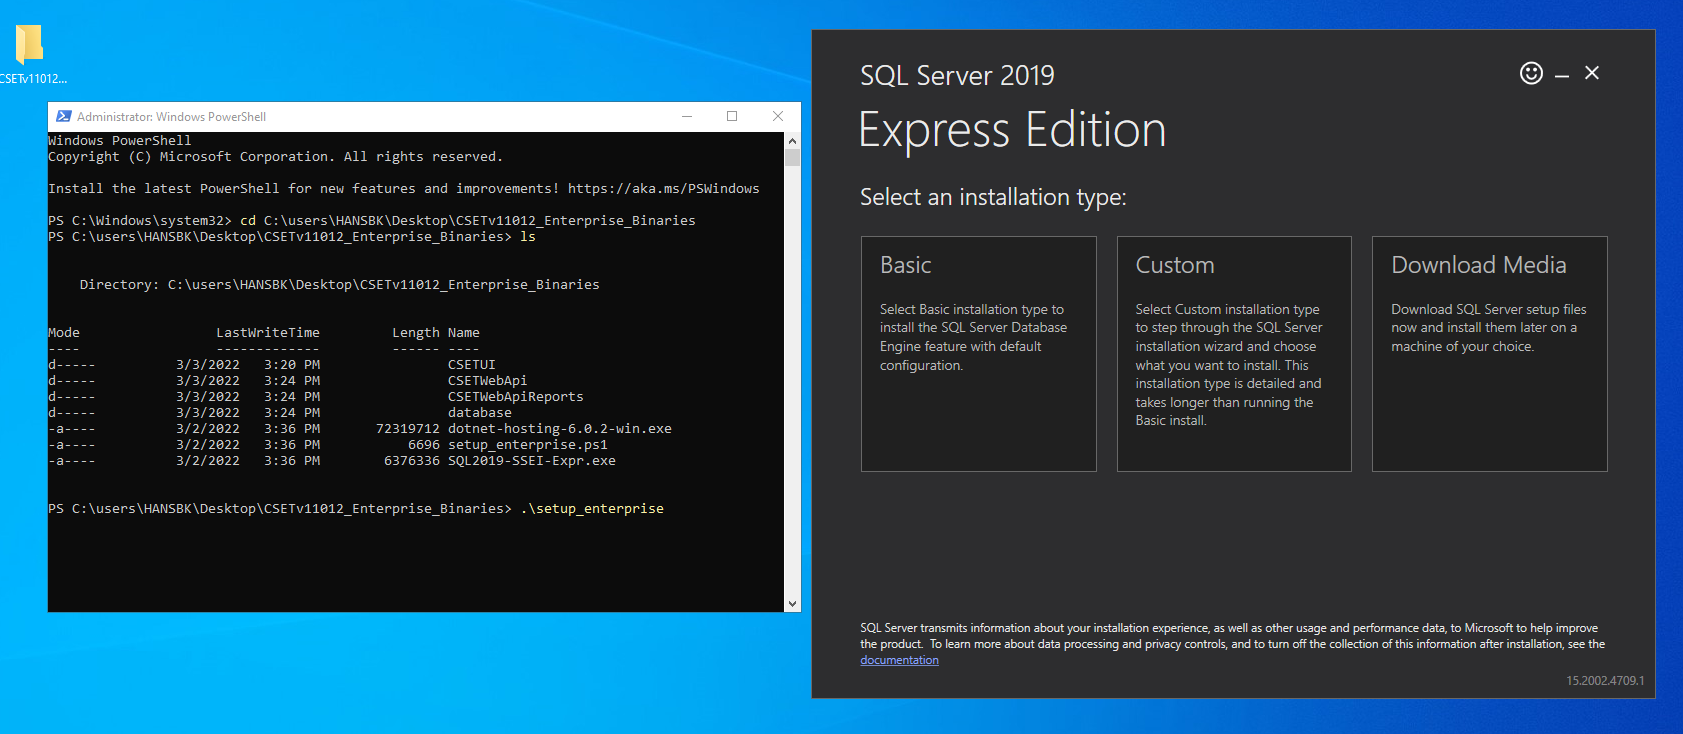This screenshot has height=734, width=1683.
Task: Select the Download Media installation type
Action: pos(1490,354)
